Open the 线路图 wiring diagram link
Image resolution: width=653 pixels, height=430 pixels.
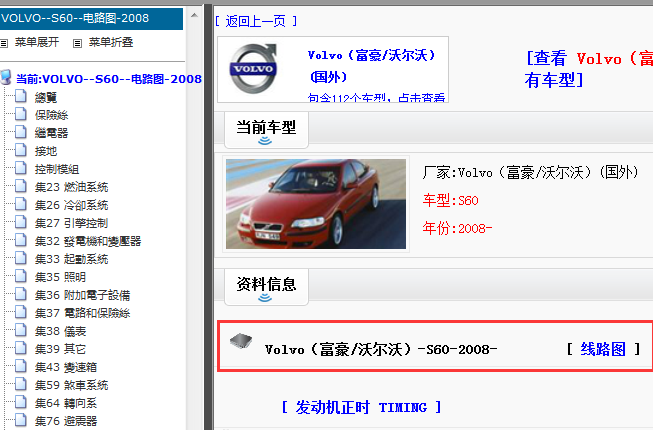point(603,349)
